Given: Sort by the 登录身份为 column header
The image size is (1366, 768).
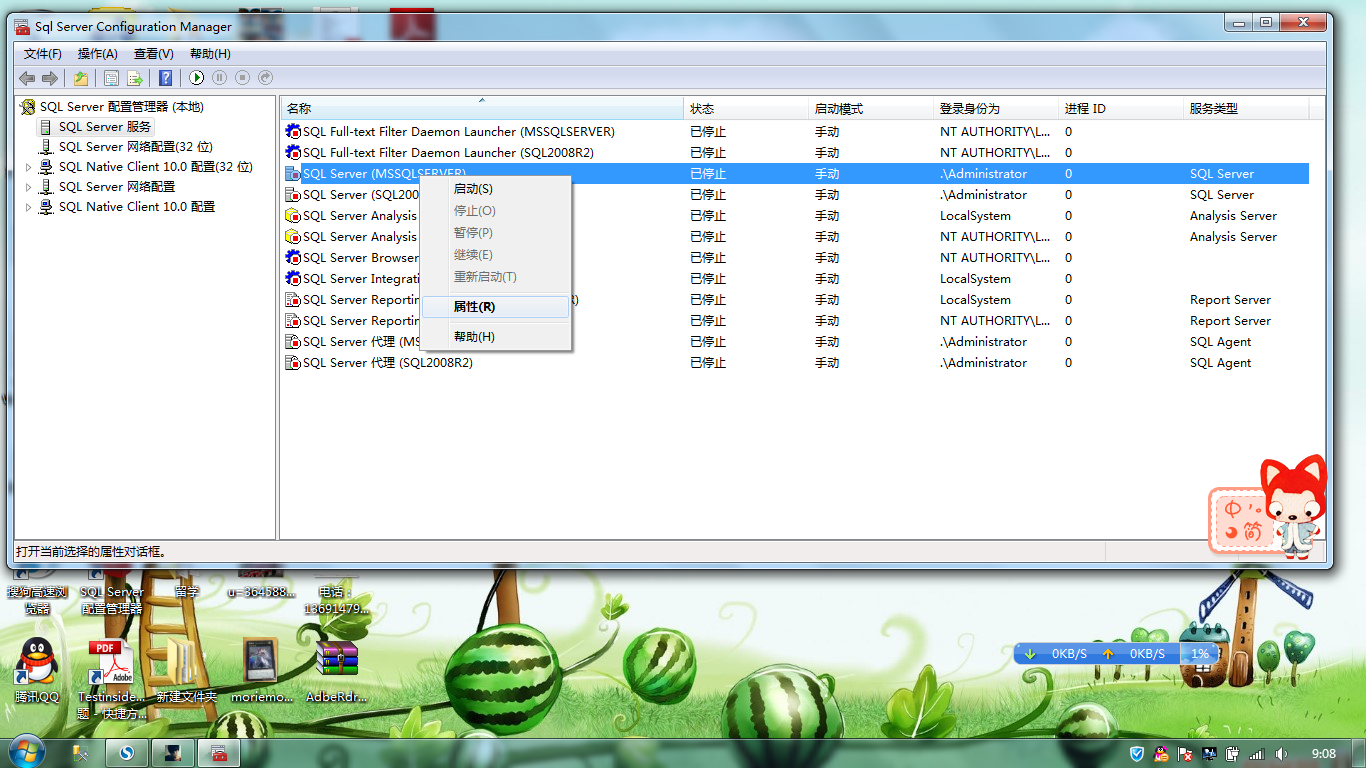Looking at the screenshot, I should pyautogui.click(x=996, y=109).
